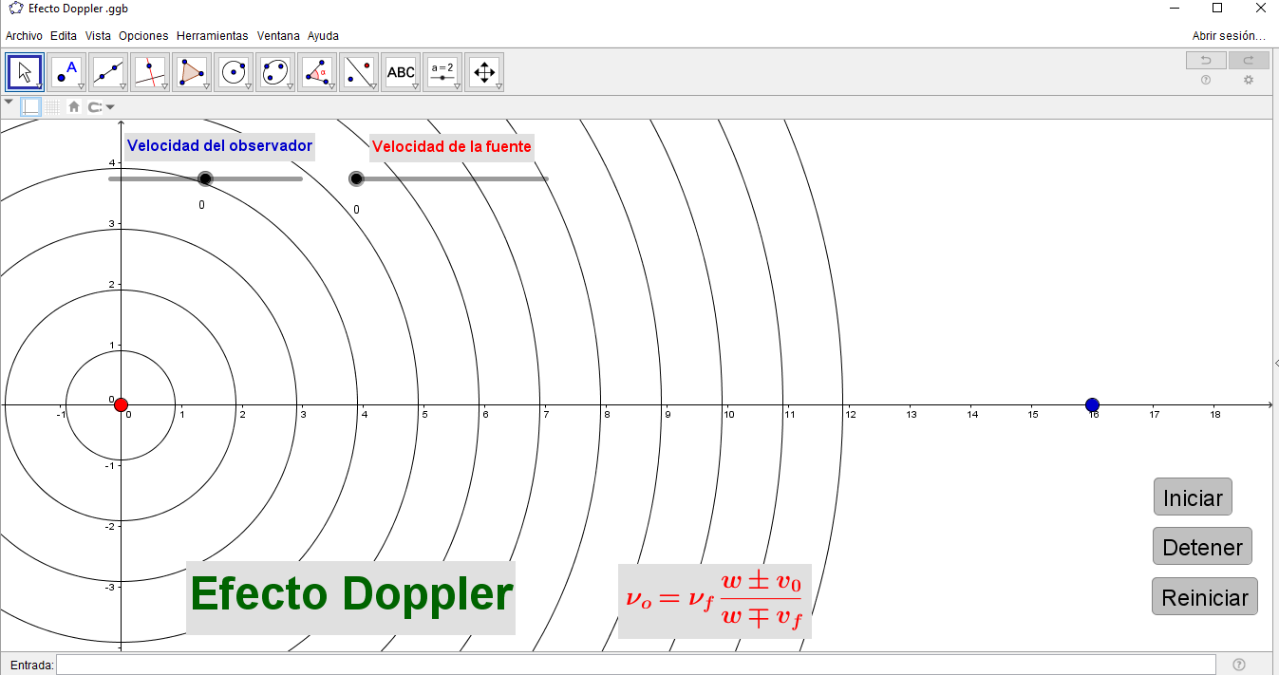
Task: Click the Iniciar button
Action: point(1193,497)
